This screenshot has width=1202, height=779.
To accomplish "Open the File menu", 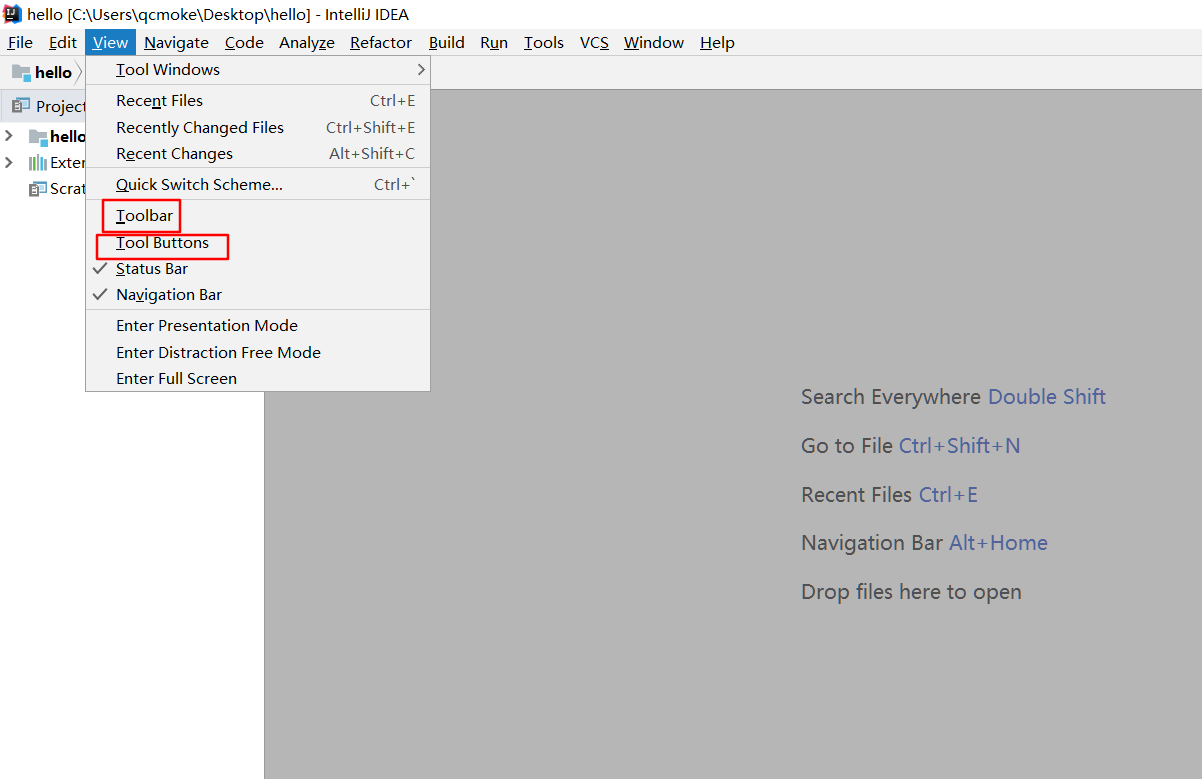I will (20, 42).
